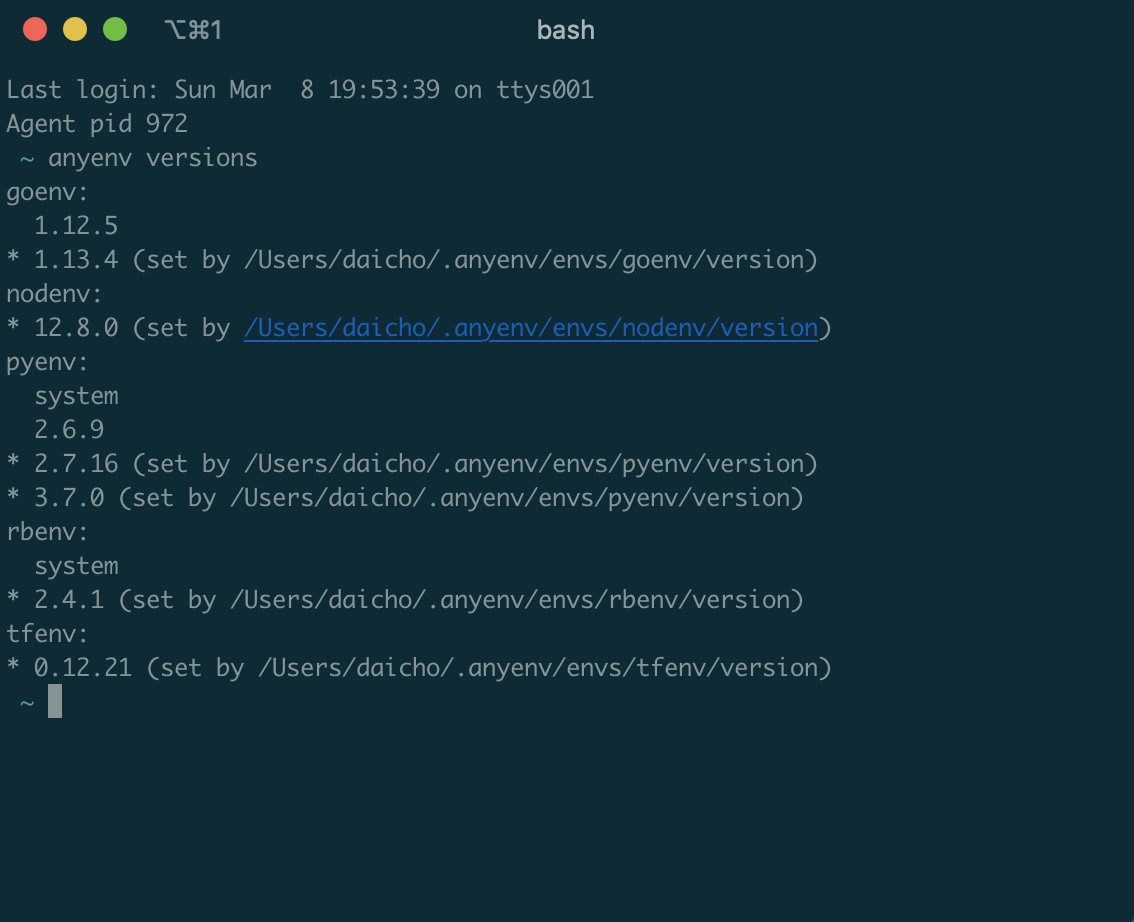Select the 3.7.0 pyenv version line
The width and height of the screenshot is (1134, 922).
point(405,498)
